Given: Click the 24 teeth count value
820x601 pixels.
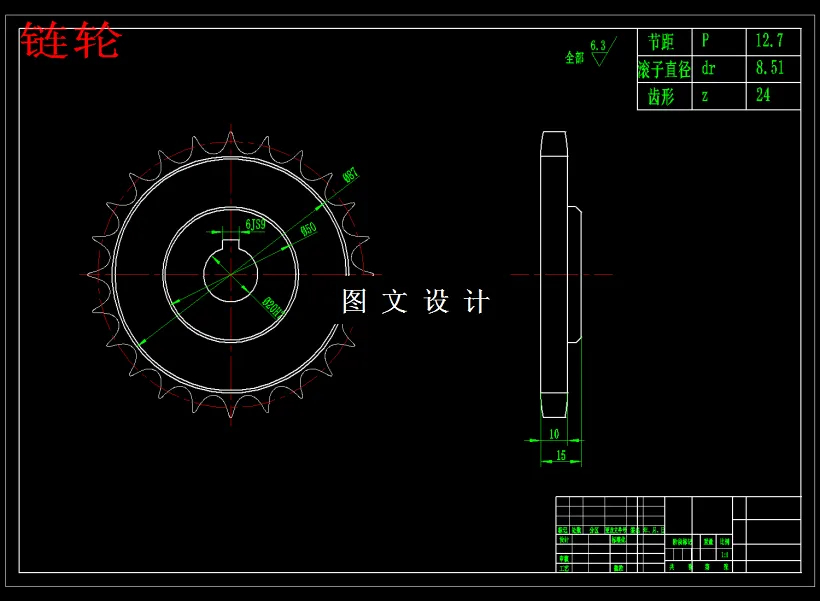Looking at the screenshot, I should tap(763, 95).
